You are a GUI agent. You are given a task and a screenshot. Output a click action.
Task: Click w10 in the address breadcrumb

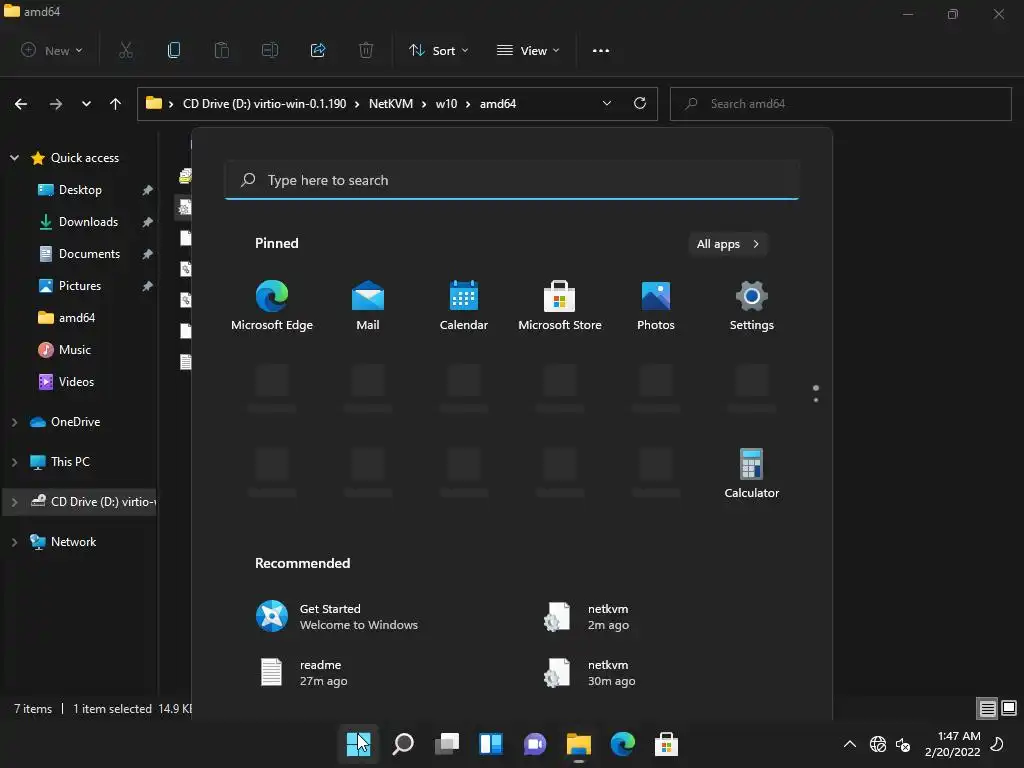(447, 104)
